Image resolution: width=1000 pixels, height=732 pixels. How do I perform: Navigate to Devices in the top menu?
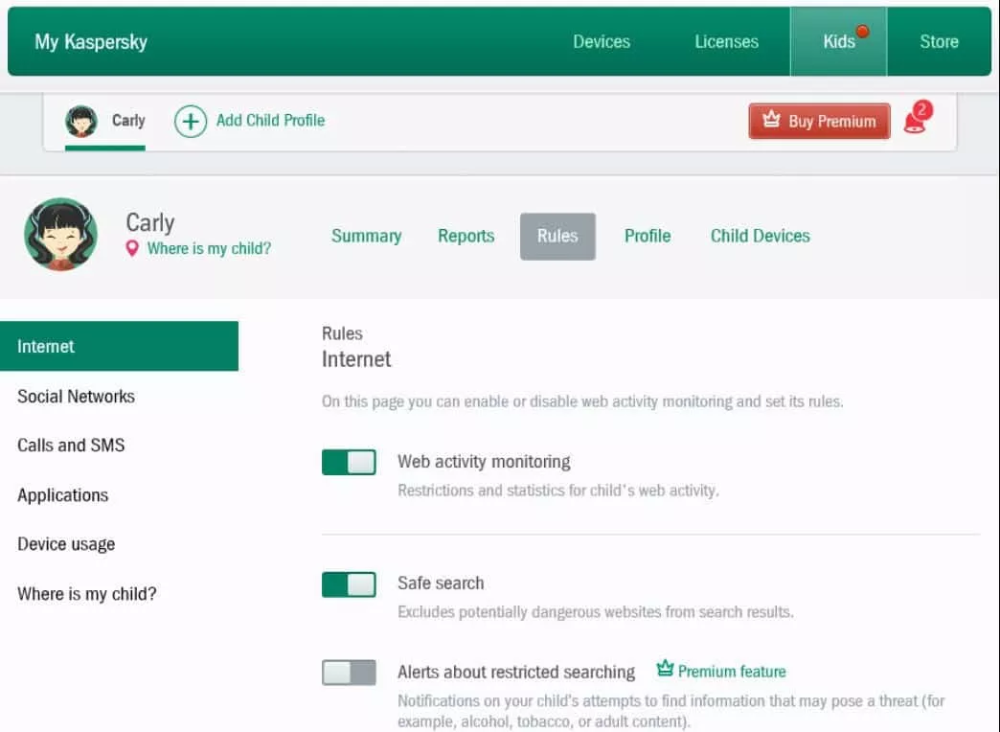[x=601, y=42]
